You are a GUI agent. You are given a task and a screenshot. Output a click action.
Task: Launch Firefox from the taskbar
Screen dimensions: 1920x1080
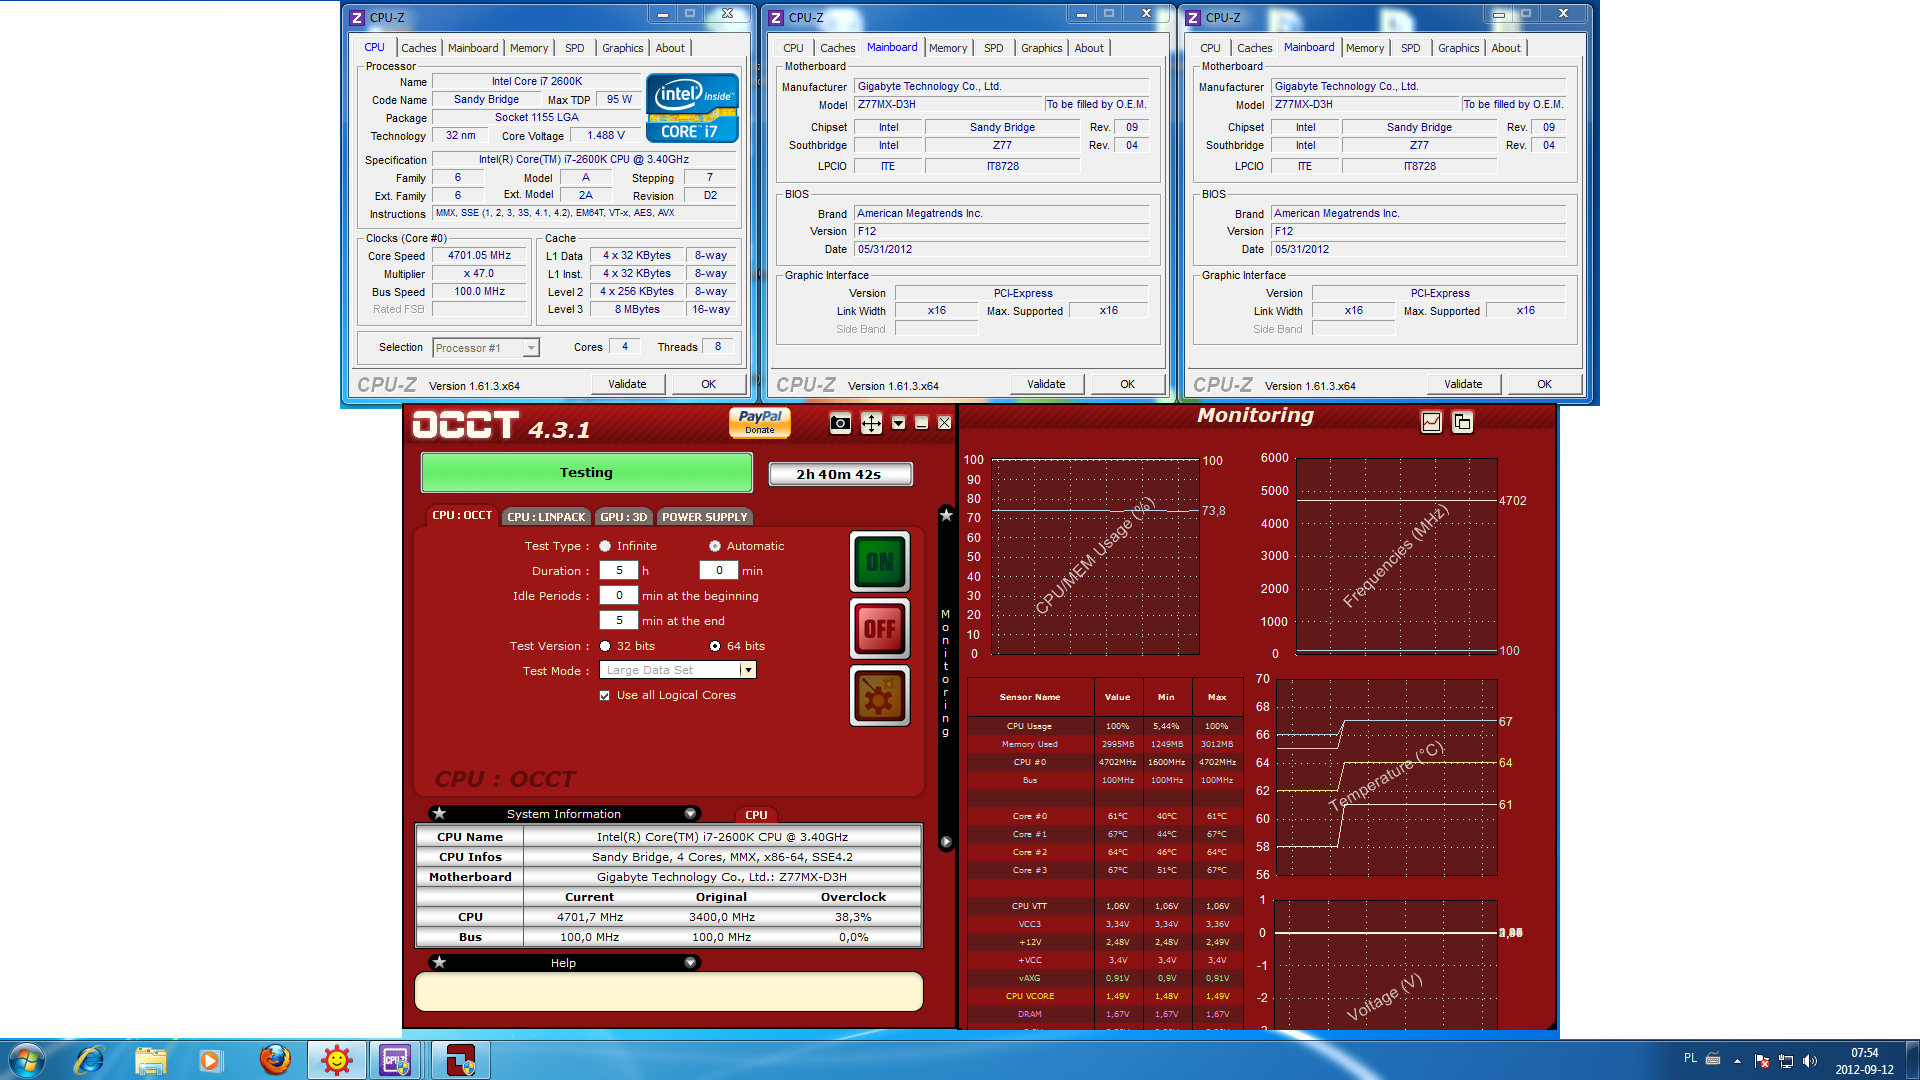[x=275, y=1060]
